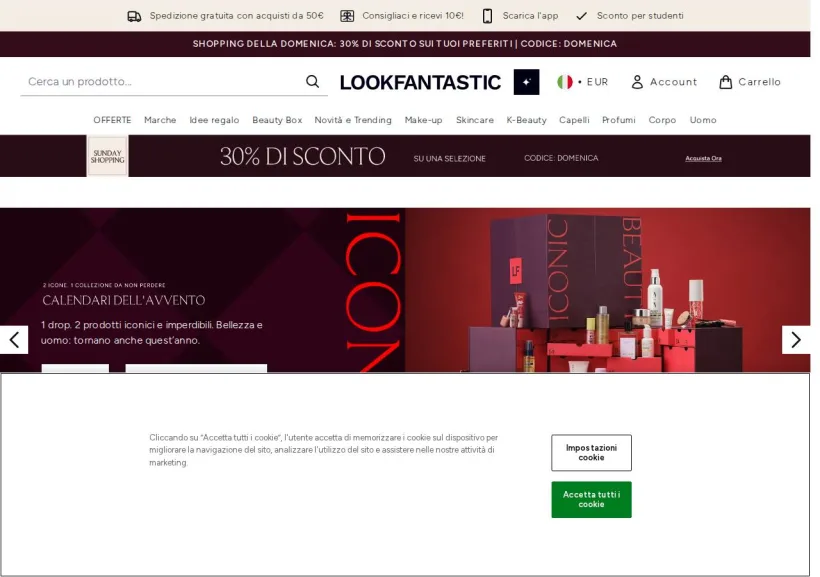Image resolution: width=820 pixels, height=577 pixels.
Task: Click the phone icon beside Scarica l'app
Action: 487,16
